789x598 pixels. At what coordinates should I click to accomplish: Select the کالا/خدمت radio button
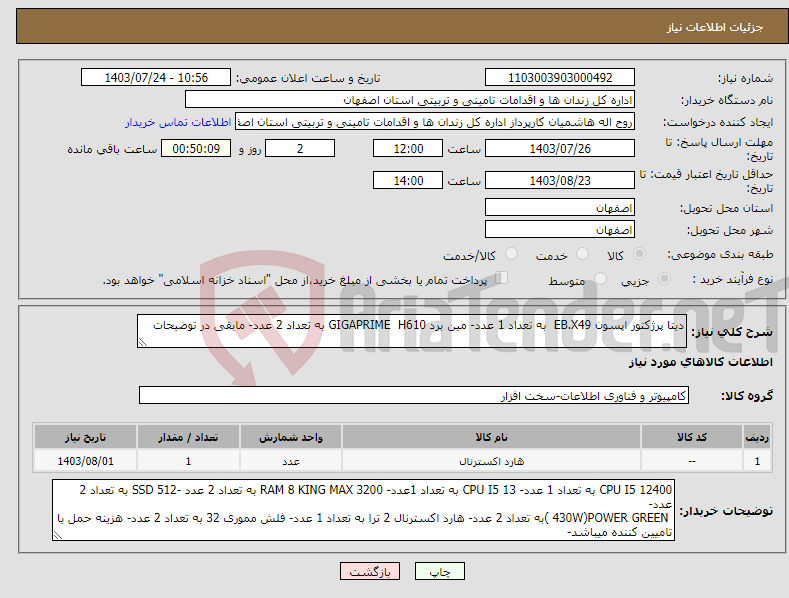(511, 254)
